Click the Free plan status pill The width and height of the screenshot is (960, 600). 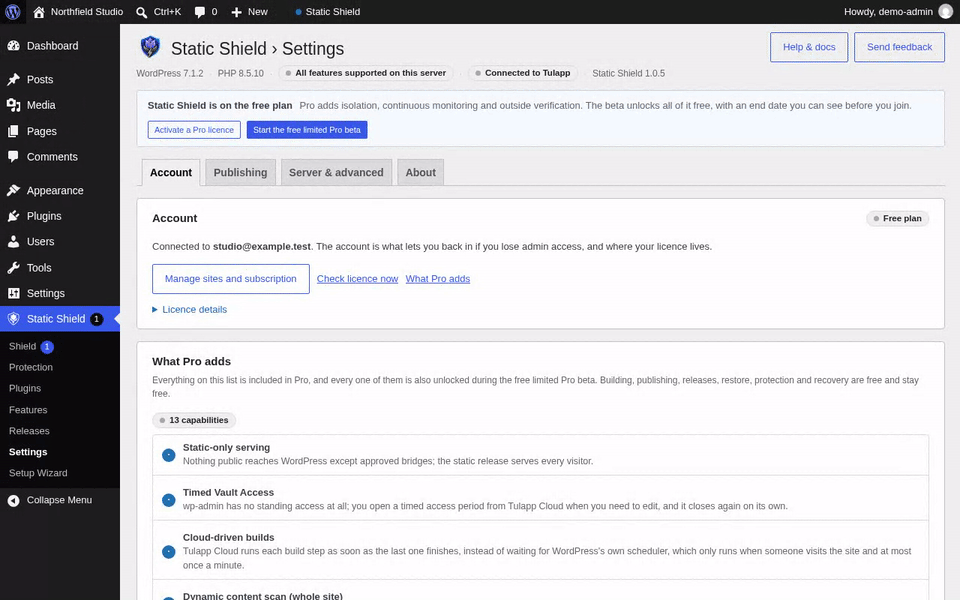tap(897, 219)
